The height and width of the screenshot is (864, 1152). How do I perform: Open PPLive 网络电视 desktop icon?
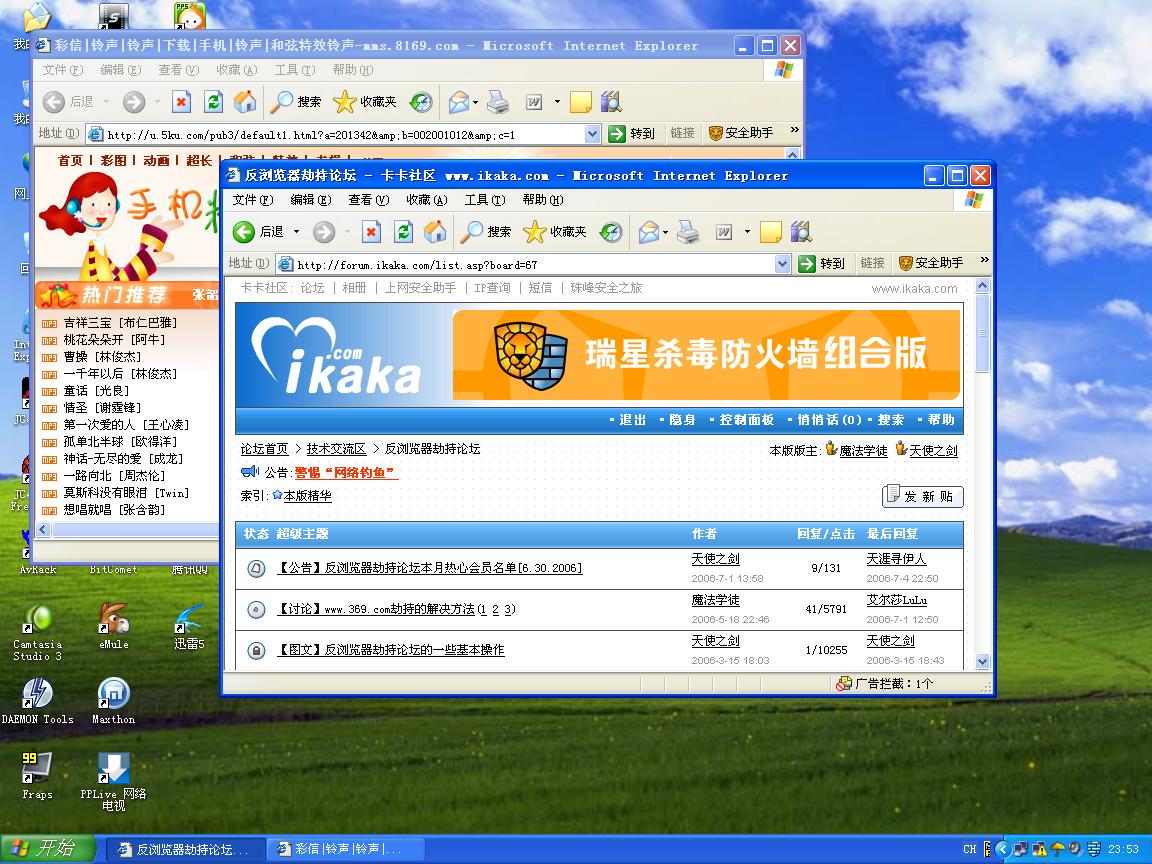(x=113, y=781)
